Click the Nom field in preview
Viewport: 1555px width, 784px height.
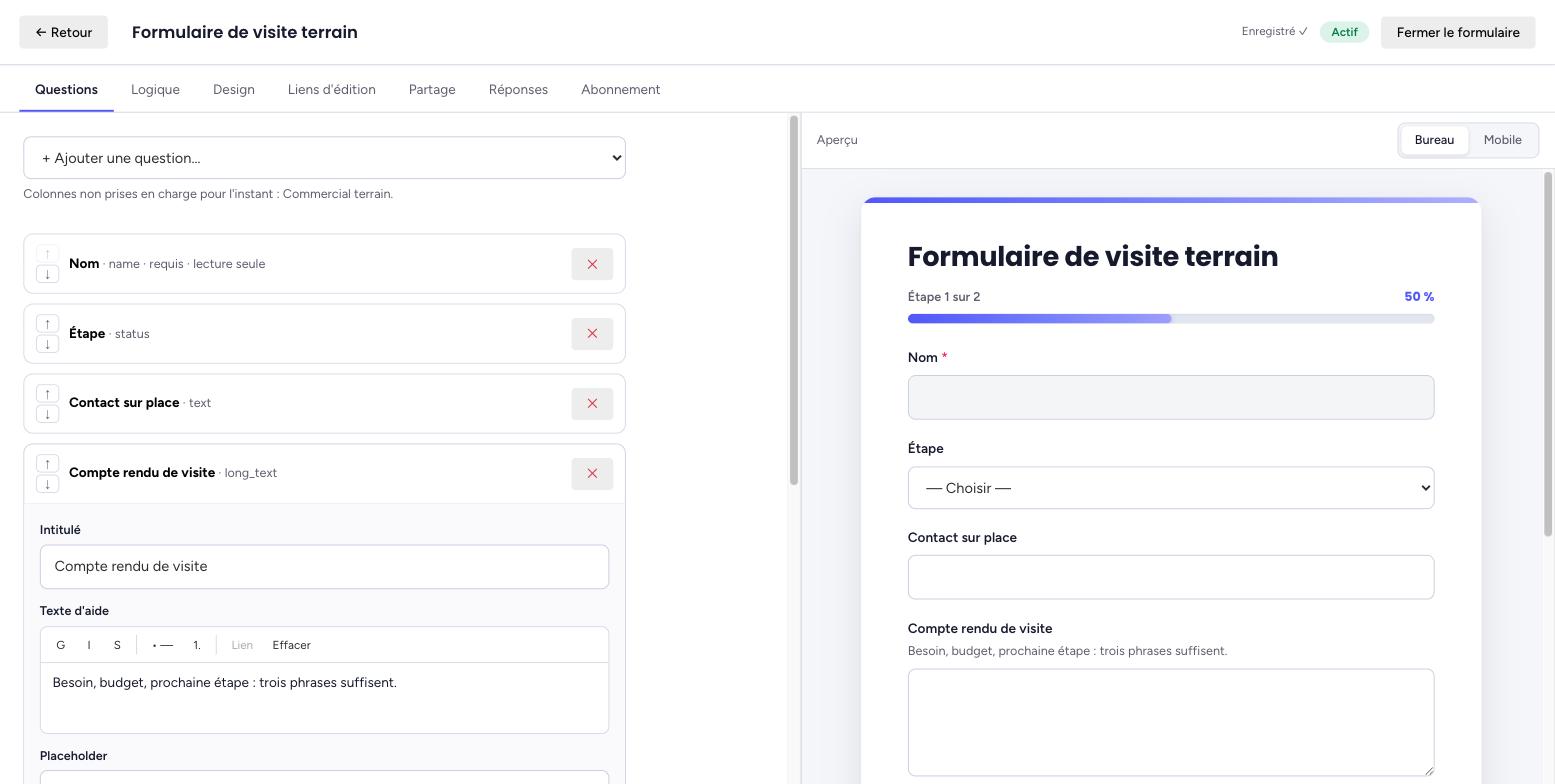pos(1171,397)
